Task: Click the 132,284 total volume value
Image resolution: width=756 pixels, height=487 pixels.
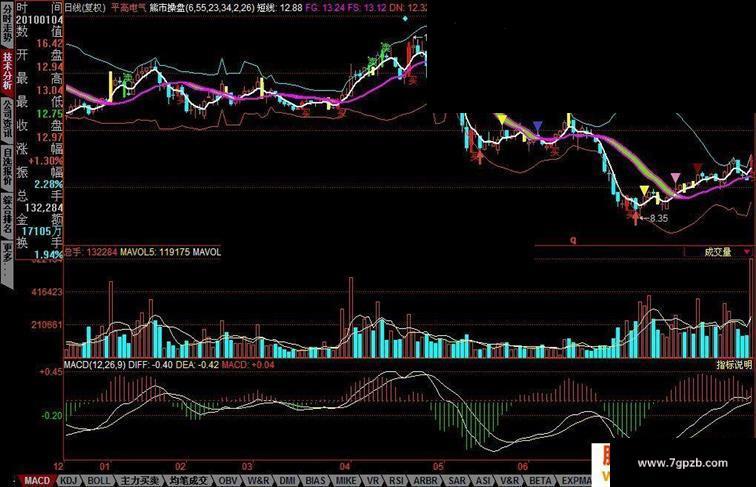Action: 43,208
